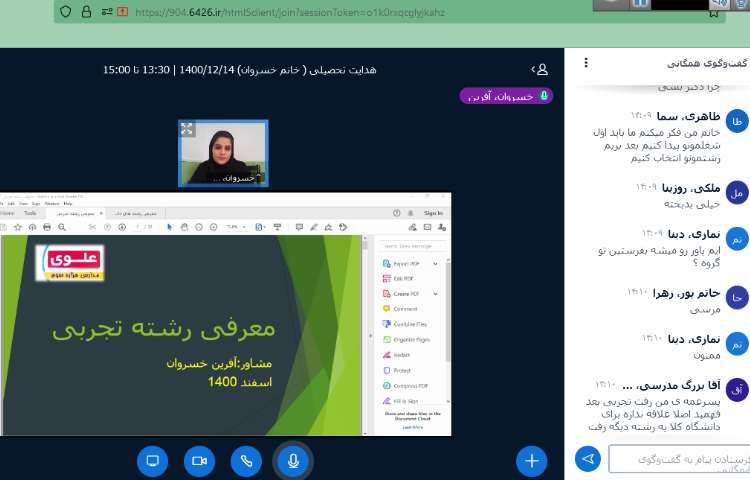This screenshot has width=750, height=480.
Task: Click the chat avatar beside the 'خیلی بدبخته' message
Action: (x=737, y=193)
